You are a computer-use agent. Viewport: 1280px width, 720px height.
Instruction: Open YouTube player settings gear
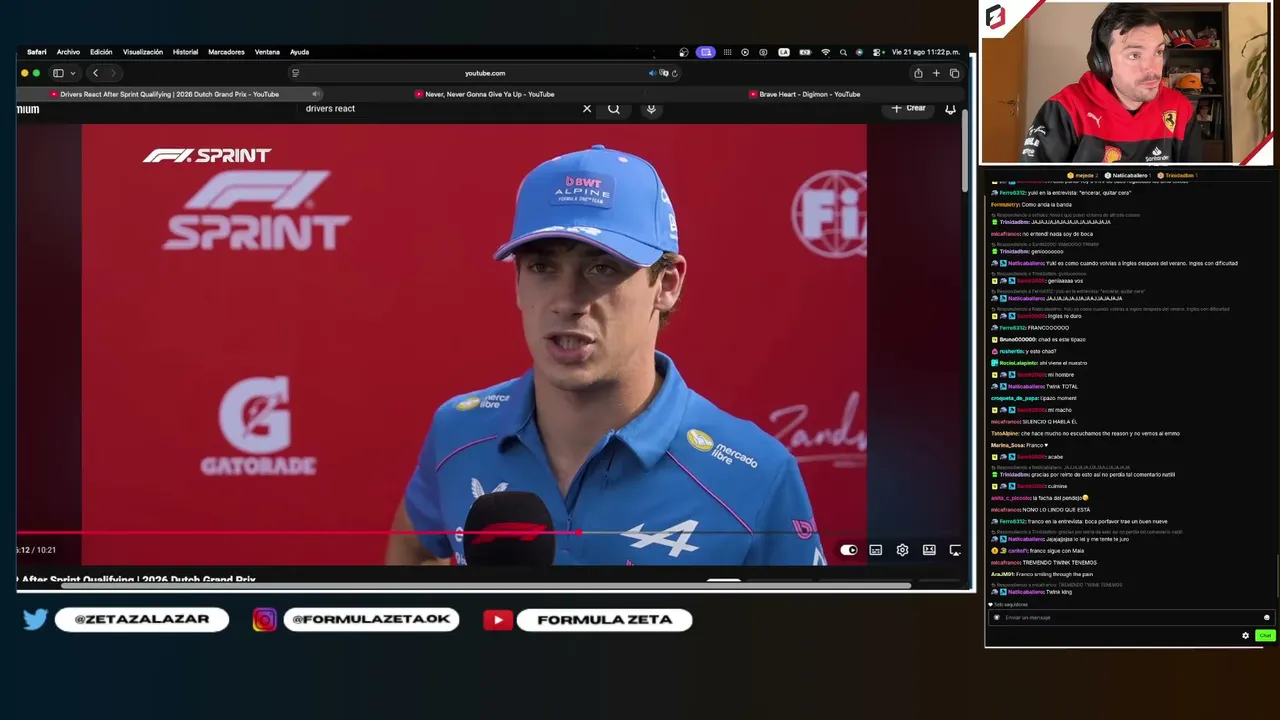(902, 550)
